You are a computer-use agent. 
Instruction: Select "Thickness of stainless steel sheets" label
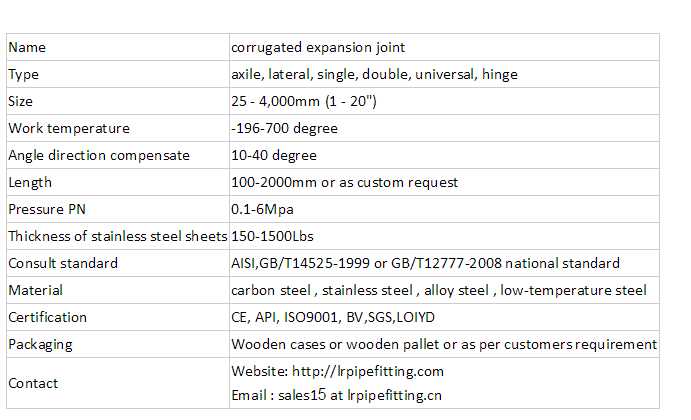[x=117, y=237]
